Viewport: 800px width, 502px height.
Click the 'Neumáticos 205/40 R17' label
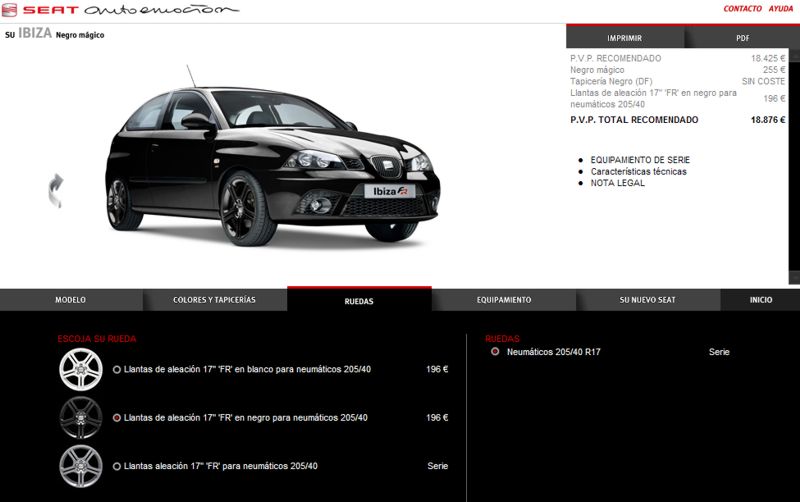(554, 352)
